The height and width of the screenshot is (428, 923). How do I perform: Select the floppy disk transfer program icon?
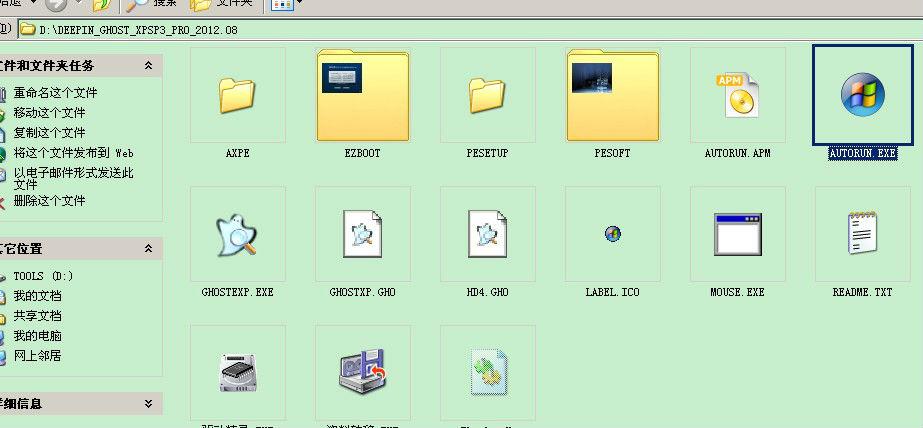coord(362,372)
